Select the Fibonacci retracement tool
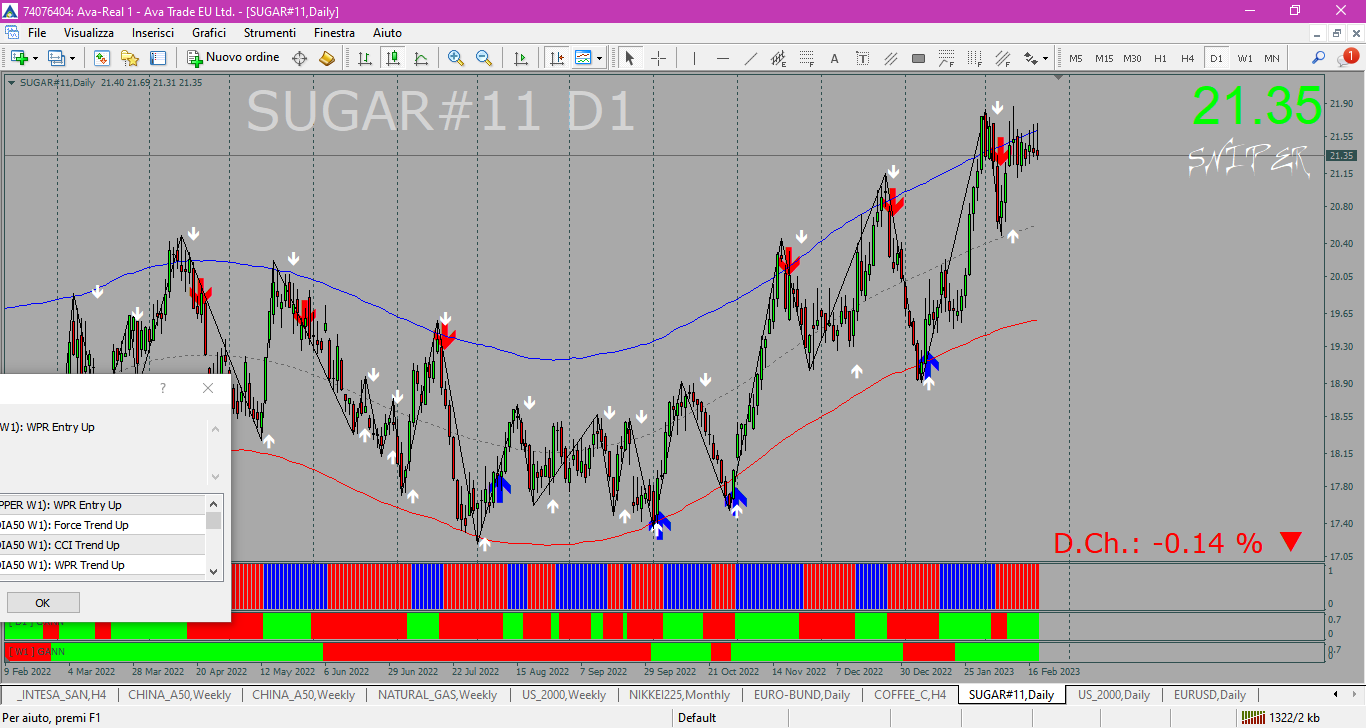 point(806,58)
